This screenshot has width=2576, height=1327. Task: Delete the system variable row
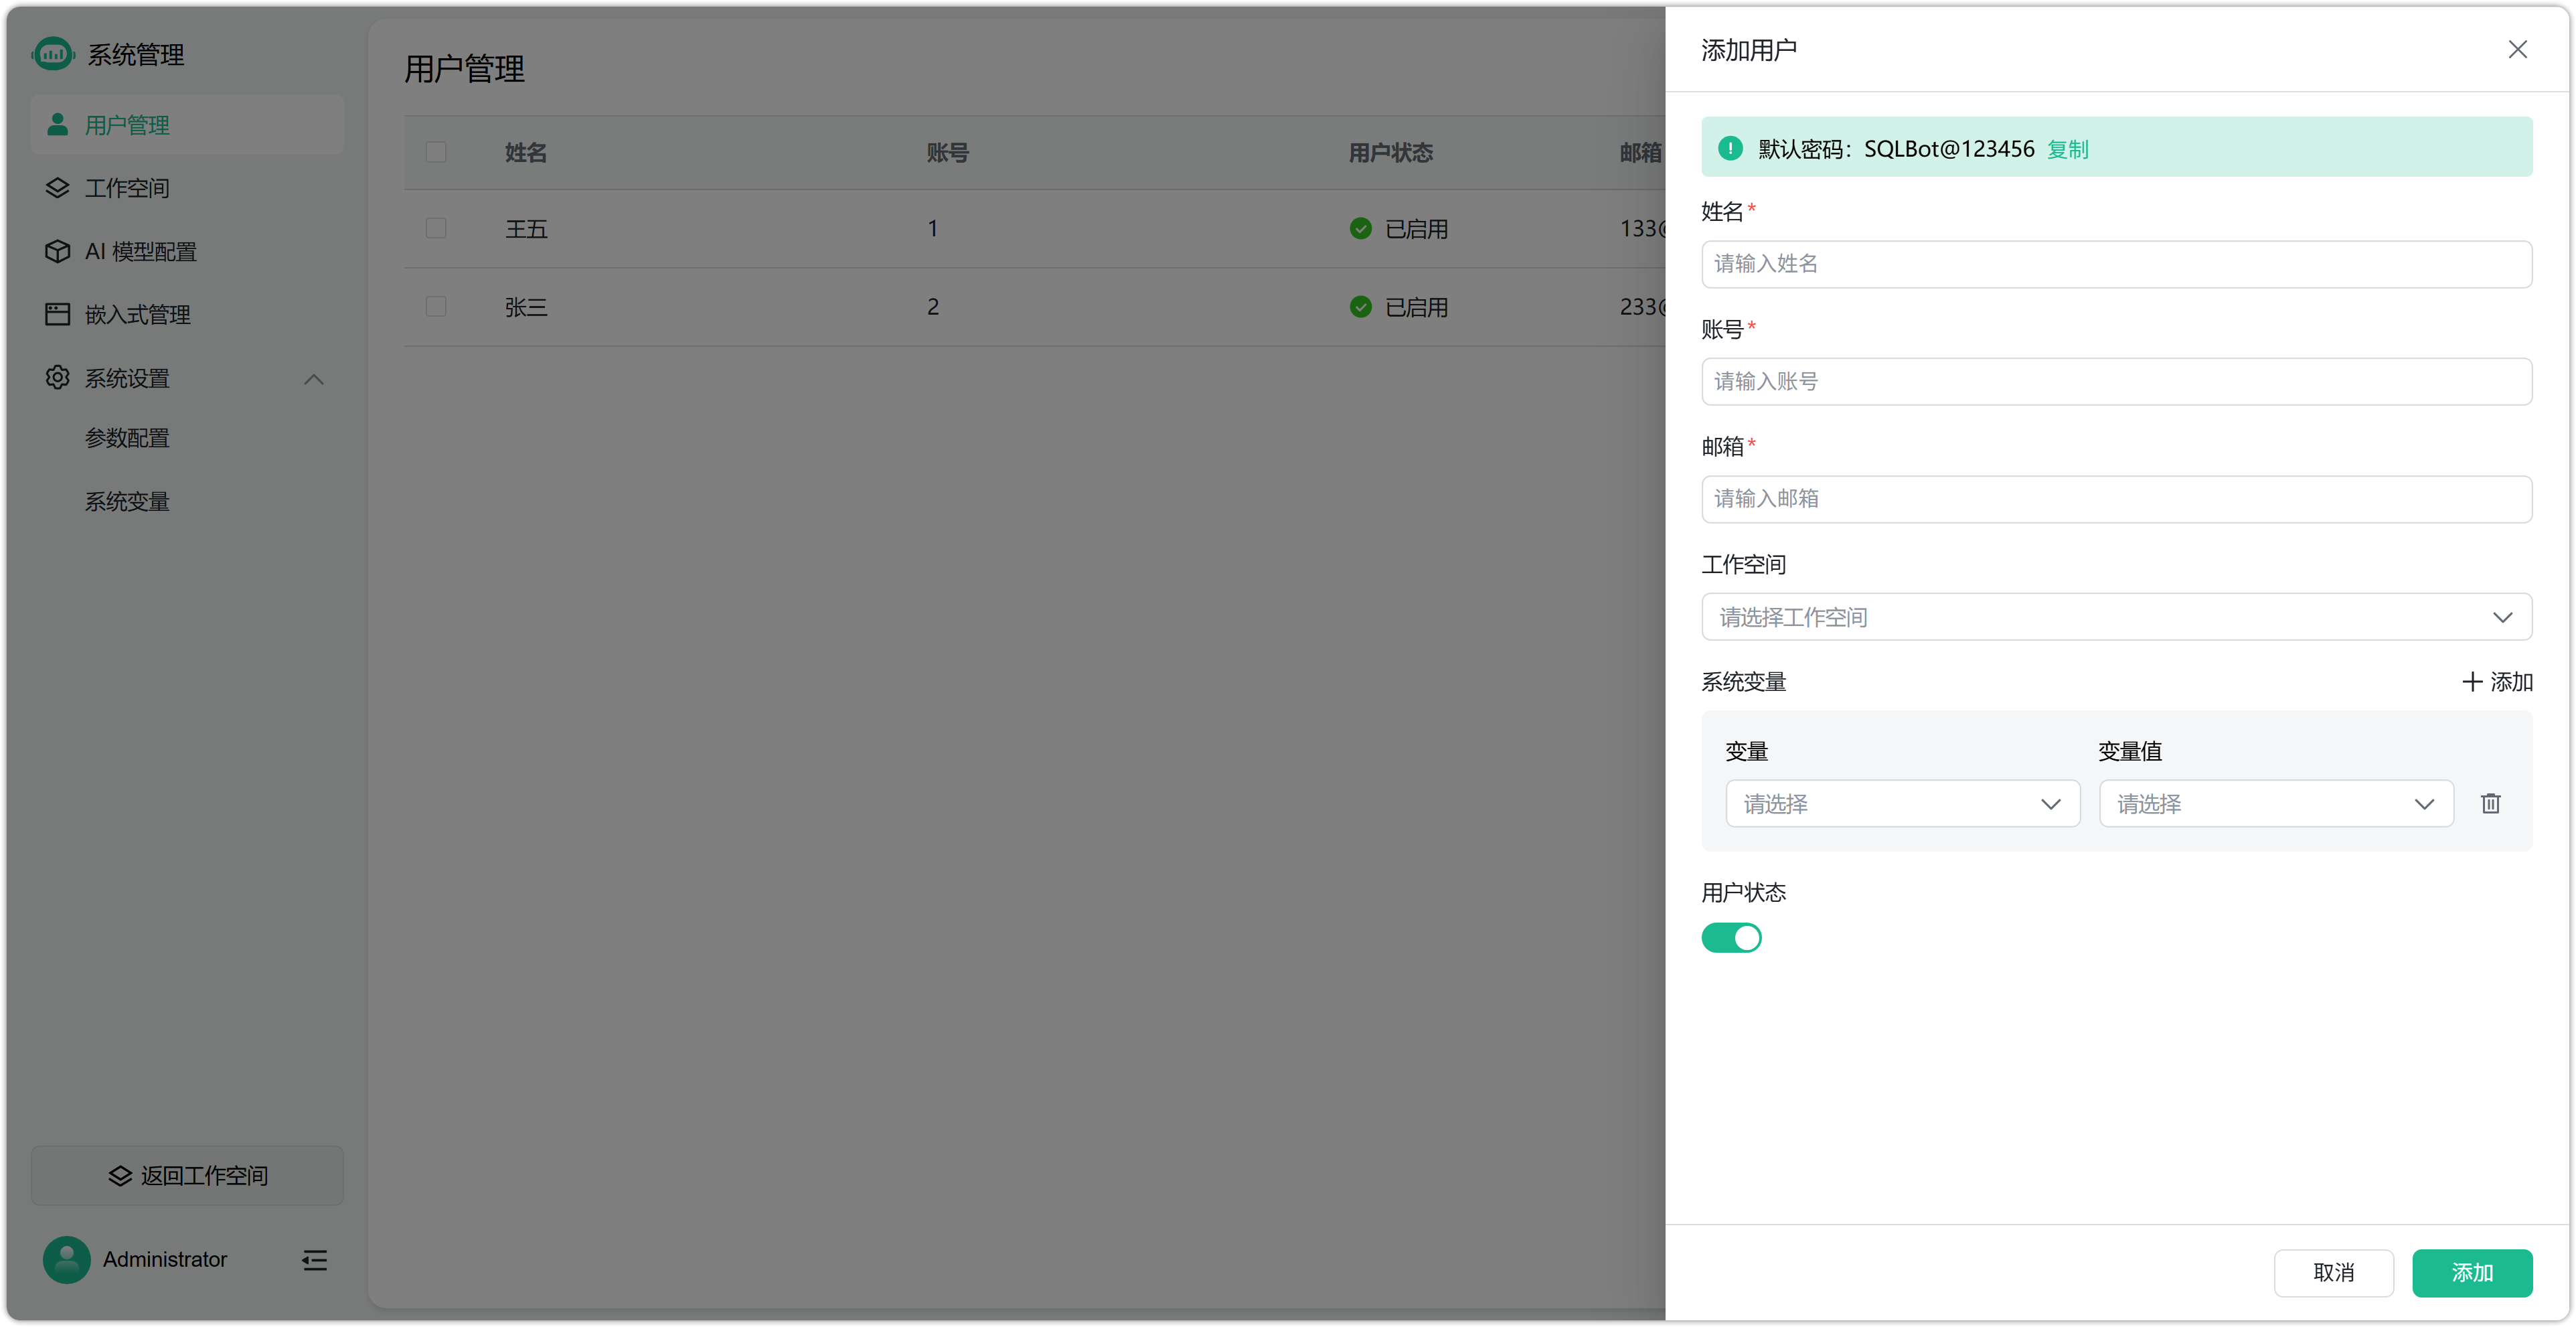point(2491,803)
